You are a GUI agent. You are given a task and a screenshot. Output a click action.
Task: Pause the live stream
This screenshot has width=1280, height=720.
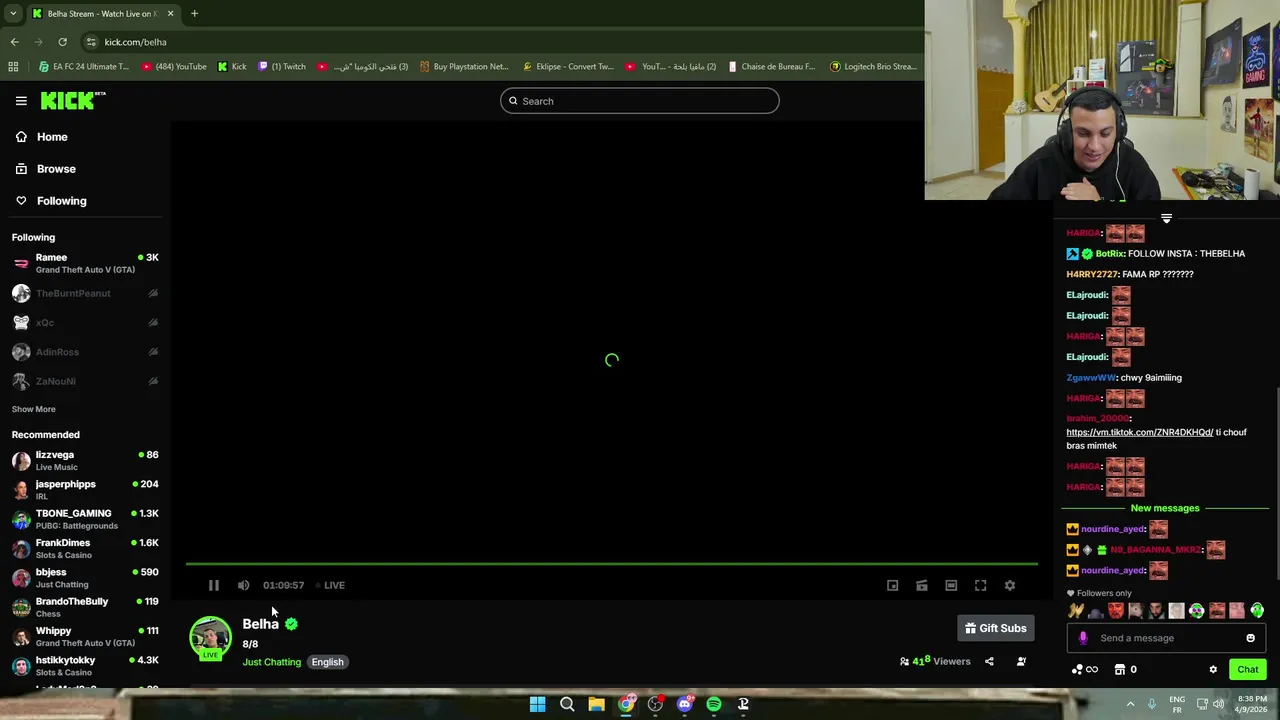(x=214, y=585)
